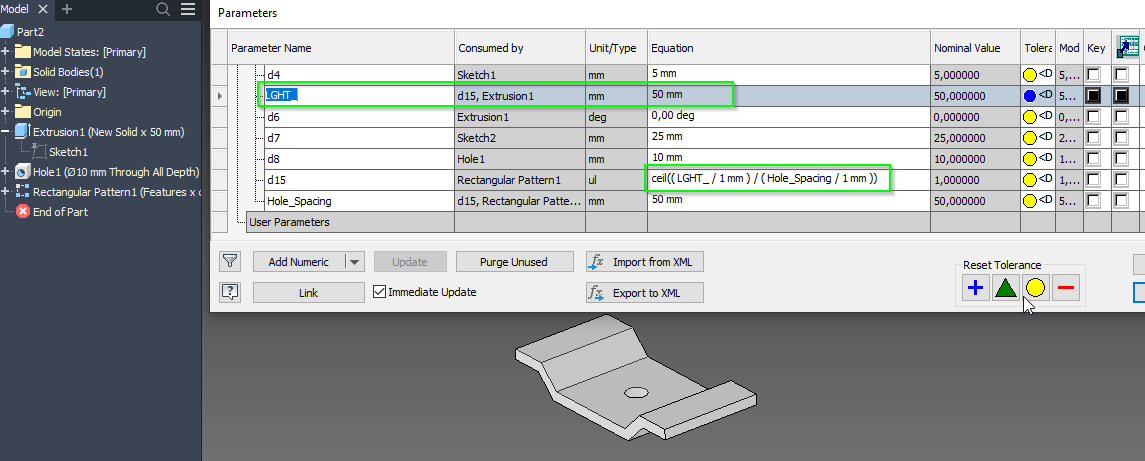Toggle export checkbox for LGHT_ row
This screenshot has width=1145, height=461.
[1121, 96]
